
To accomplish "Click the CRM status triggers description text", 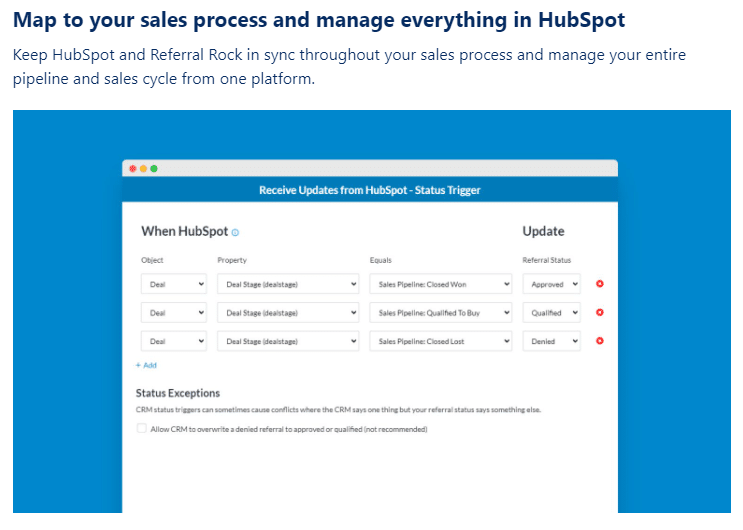I will click(338, 410).
